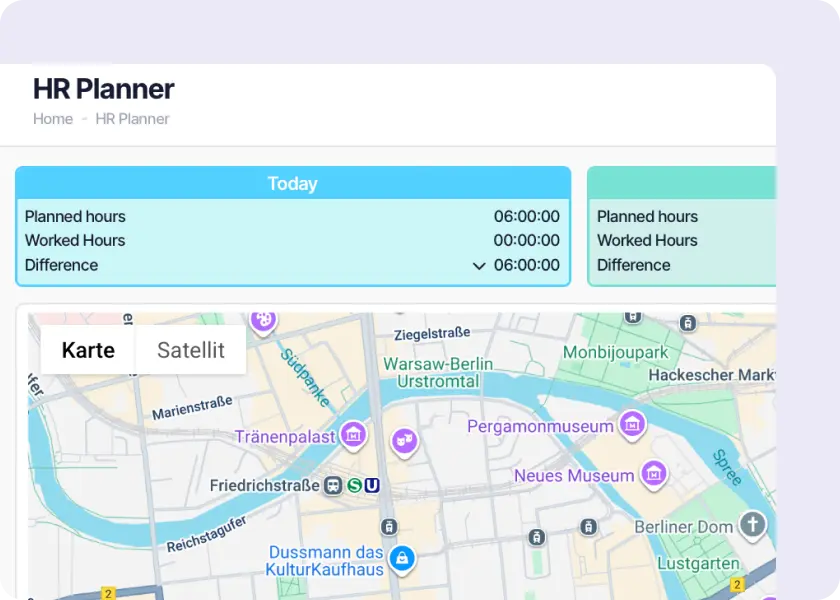Open the Lustgarten map label
The image size is (840, 600).
point(698,564)
